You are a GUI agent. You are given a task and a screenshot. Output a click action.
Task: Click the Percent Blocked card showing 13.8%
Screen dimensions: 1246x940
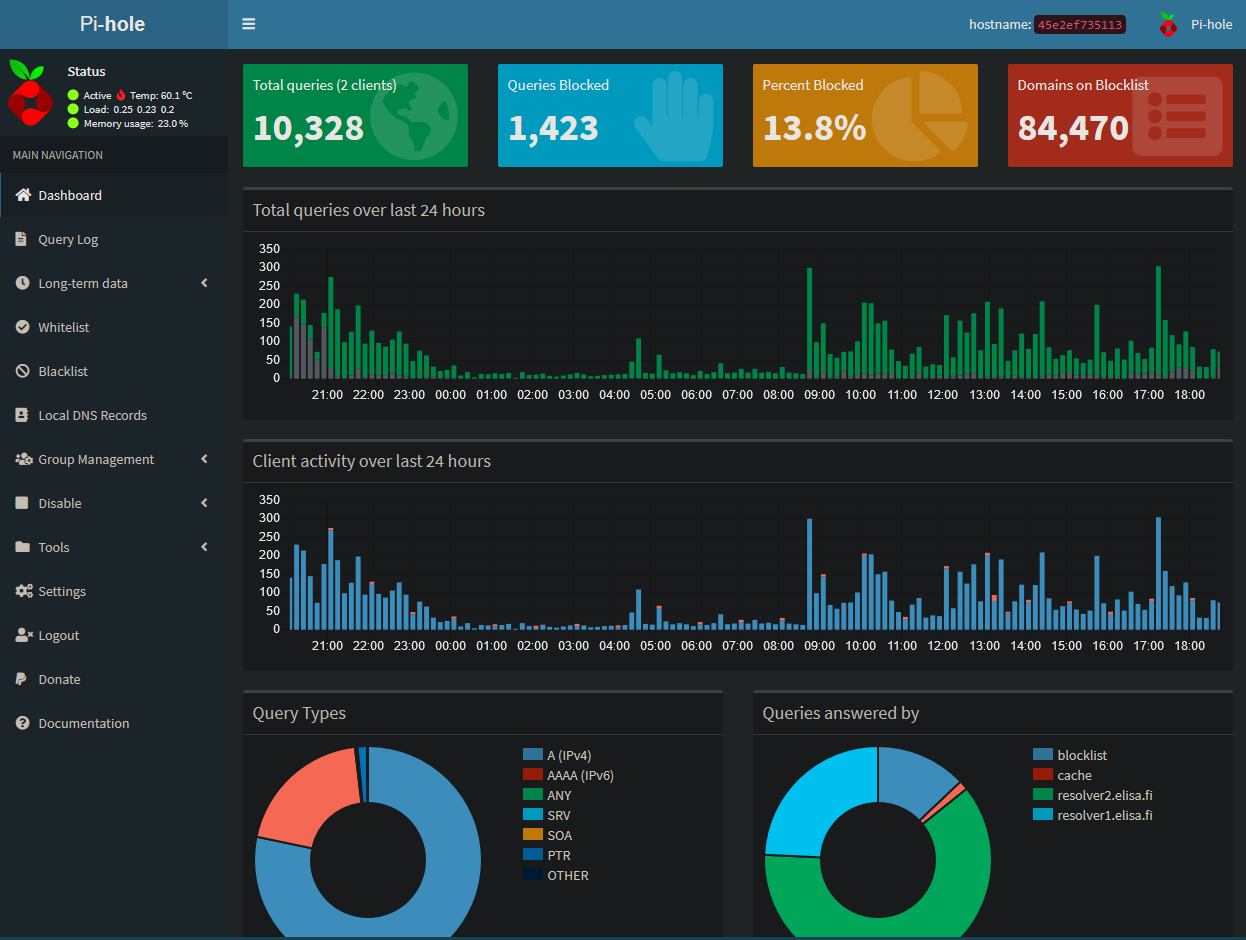pyautogui.click(x=865, y=115)
